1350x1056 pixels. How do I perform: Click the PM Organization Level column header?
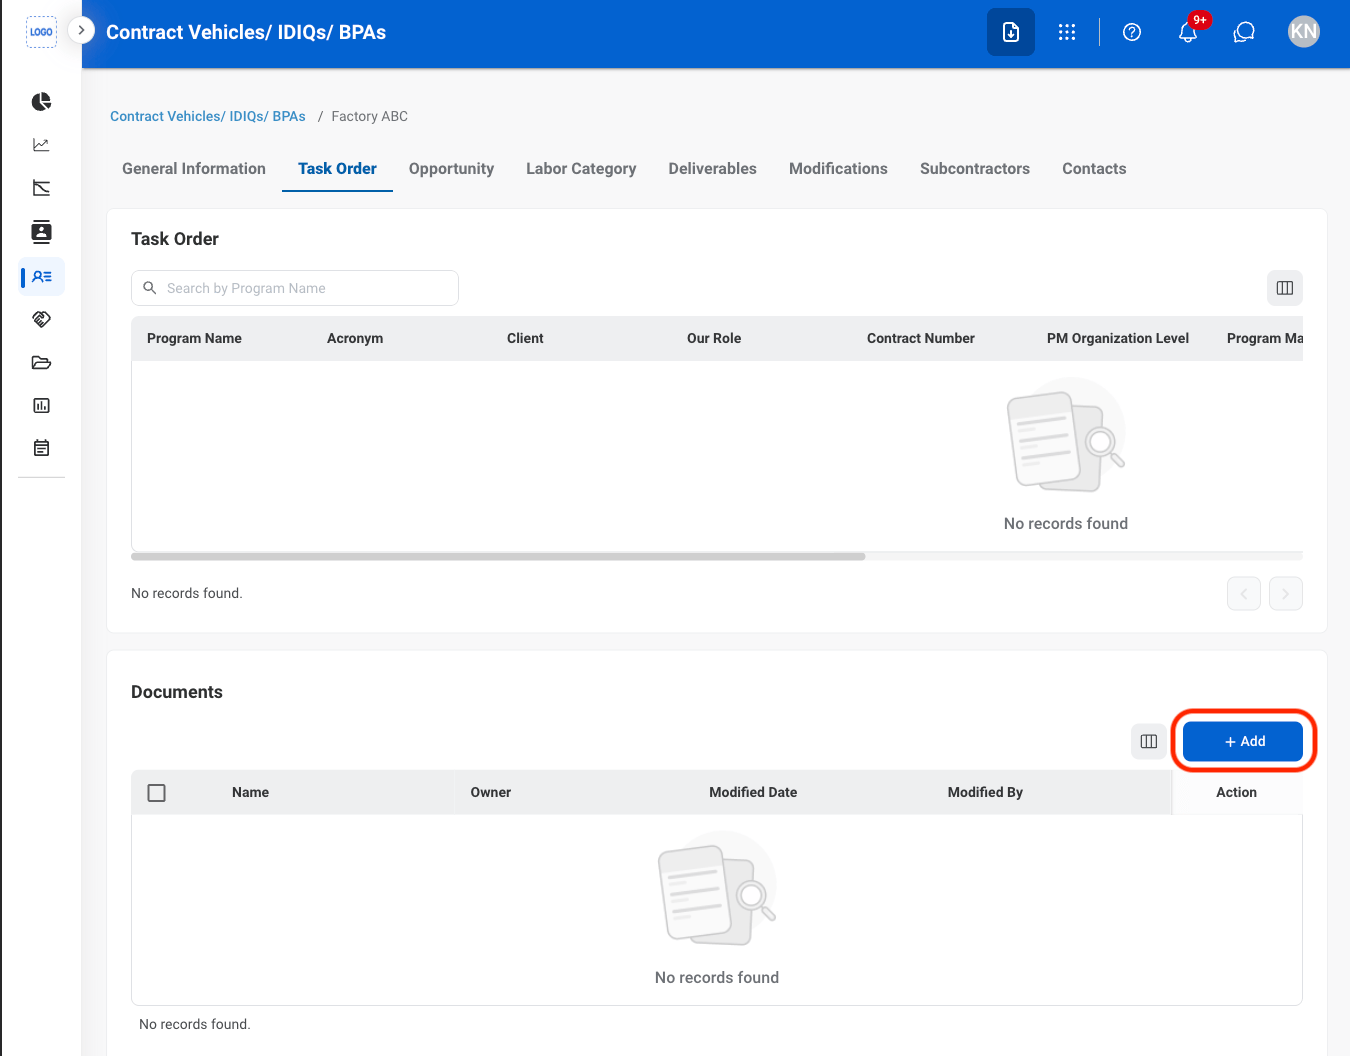pos(1118,338)
